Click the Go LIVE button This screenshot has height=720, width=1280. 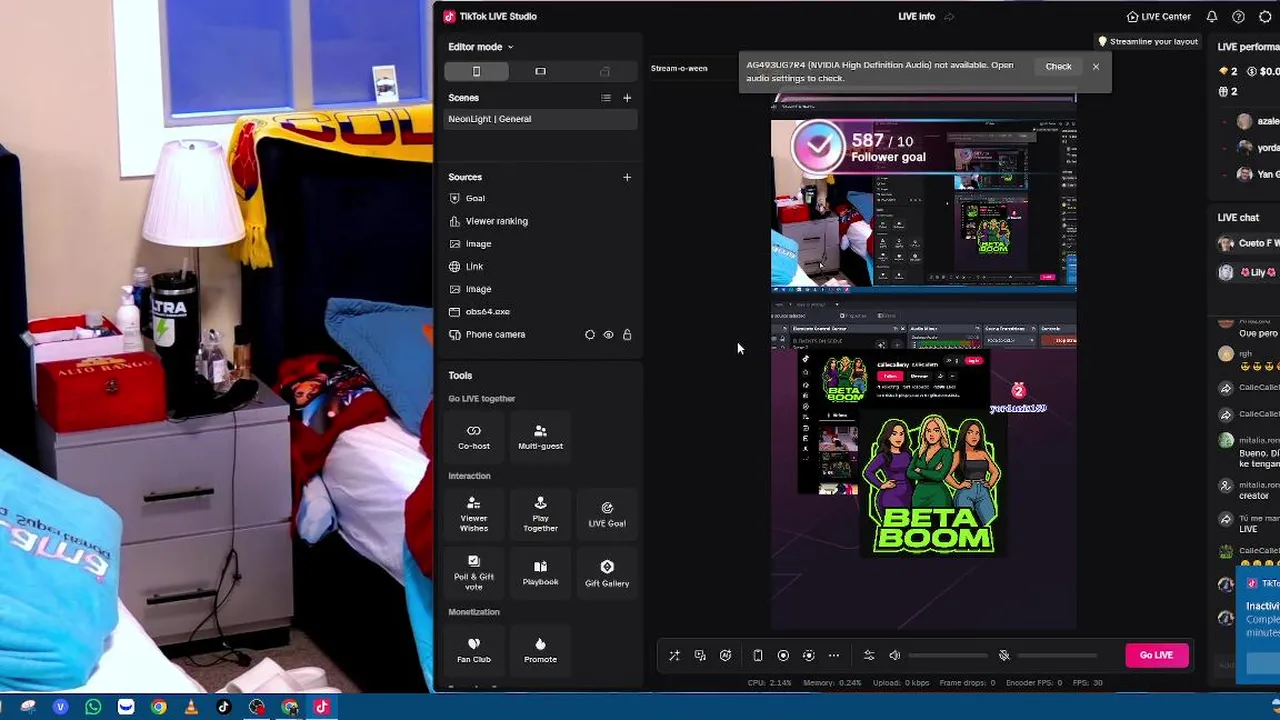(1156, 655)
